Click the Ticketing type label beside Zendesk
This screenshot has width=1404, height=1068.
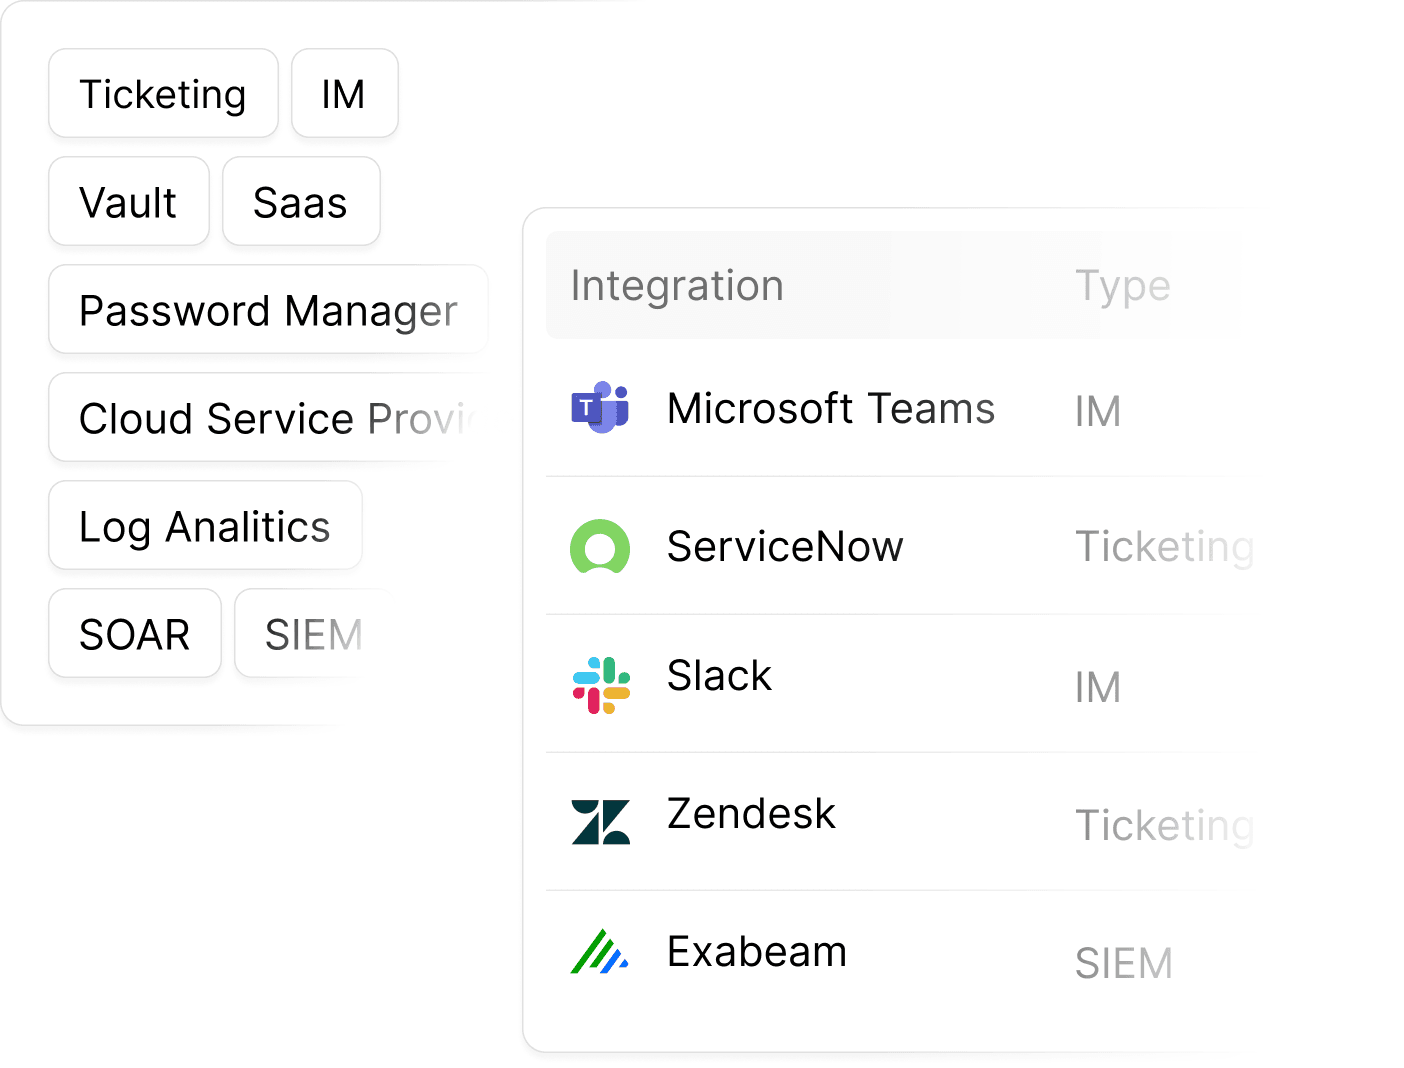coord(1163,826)
